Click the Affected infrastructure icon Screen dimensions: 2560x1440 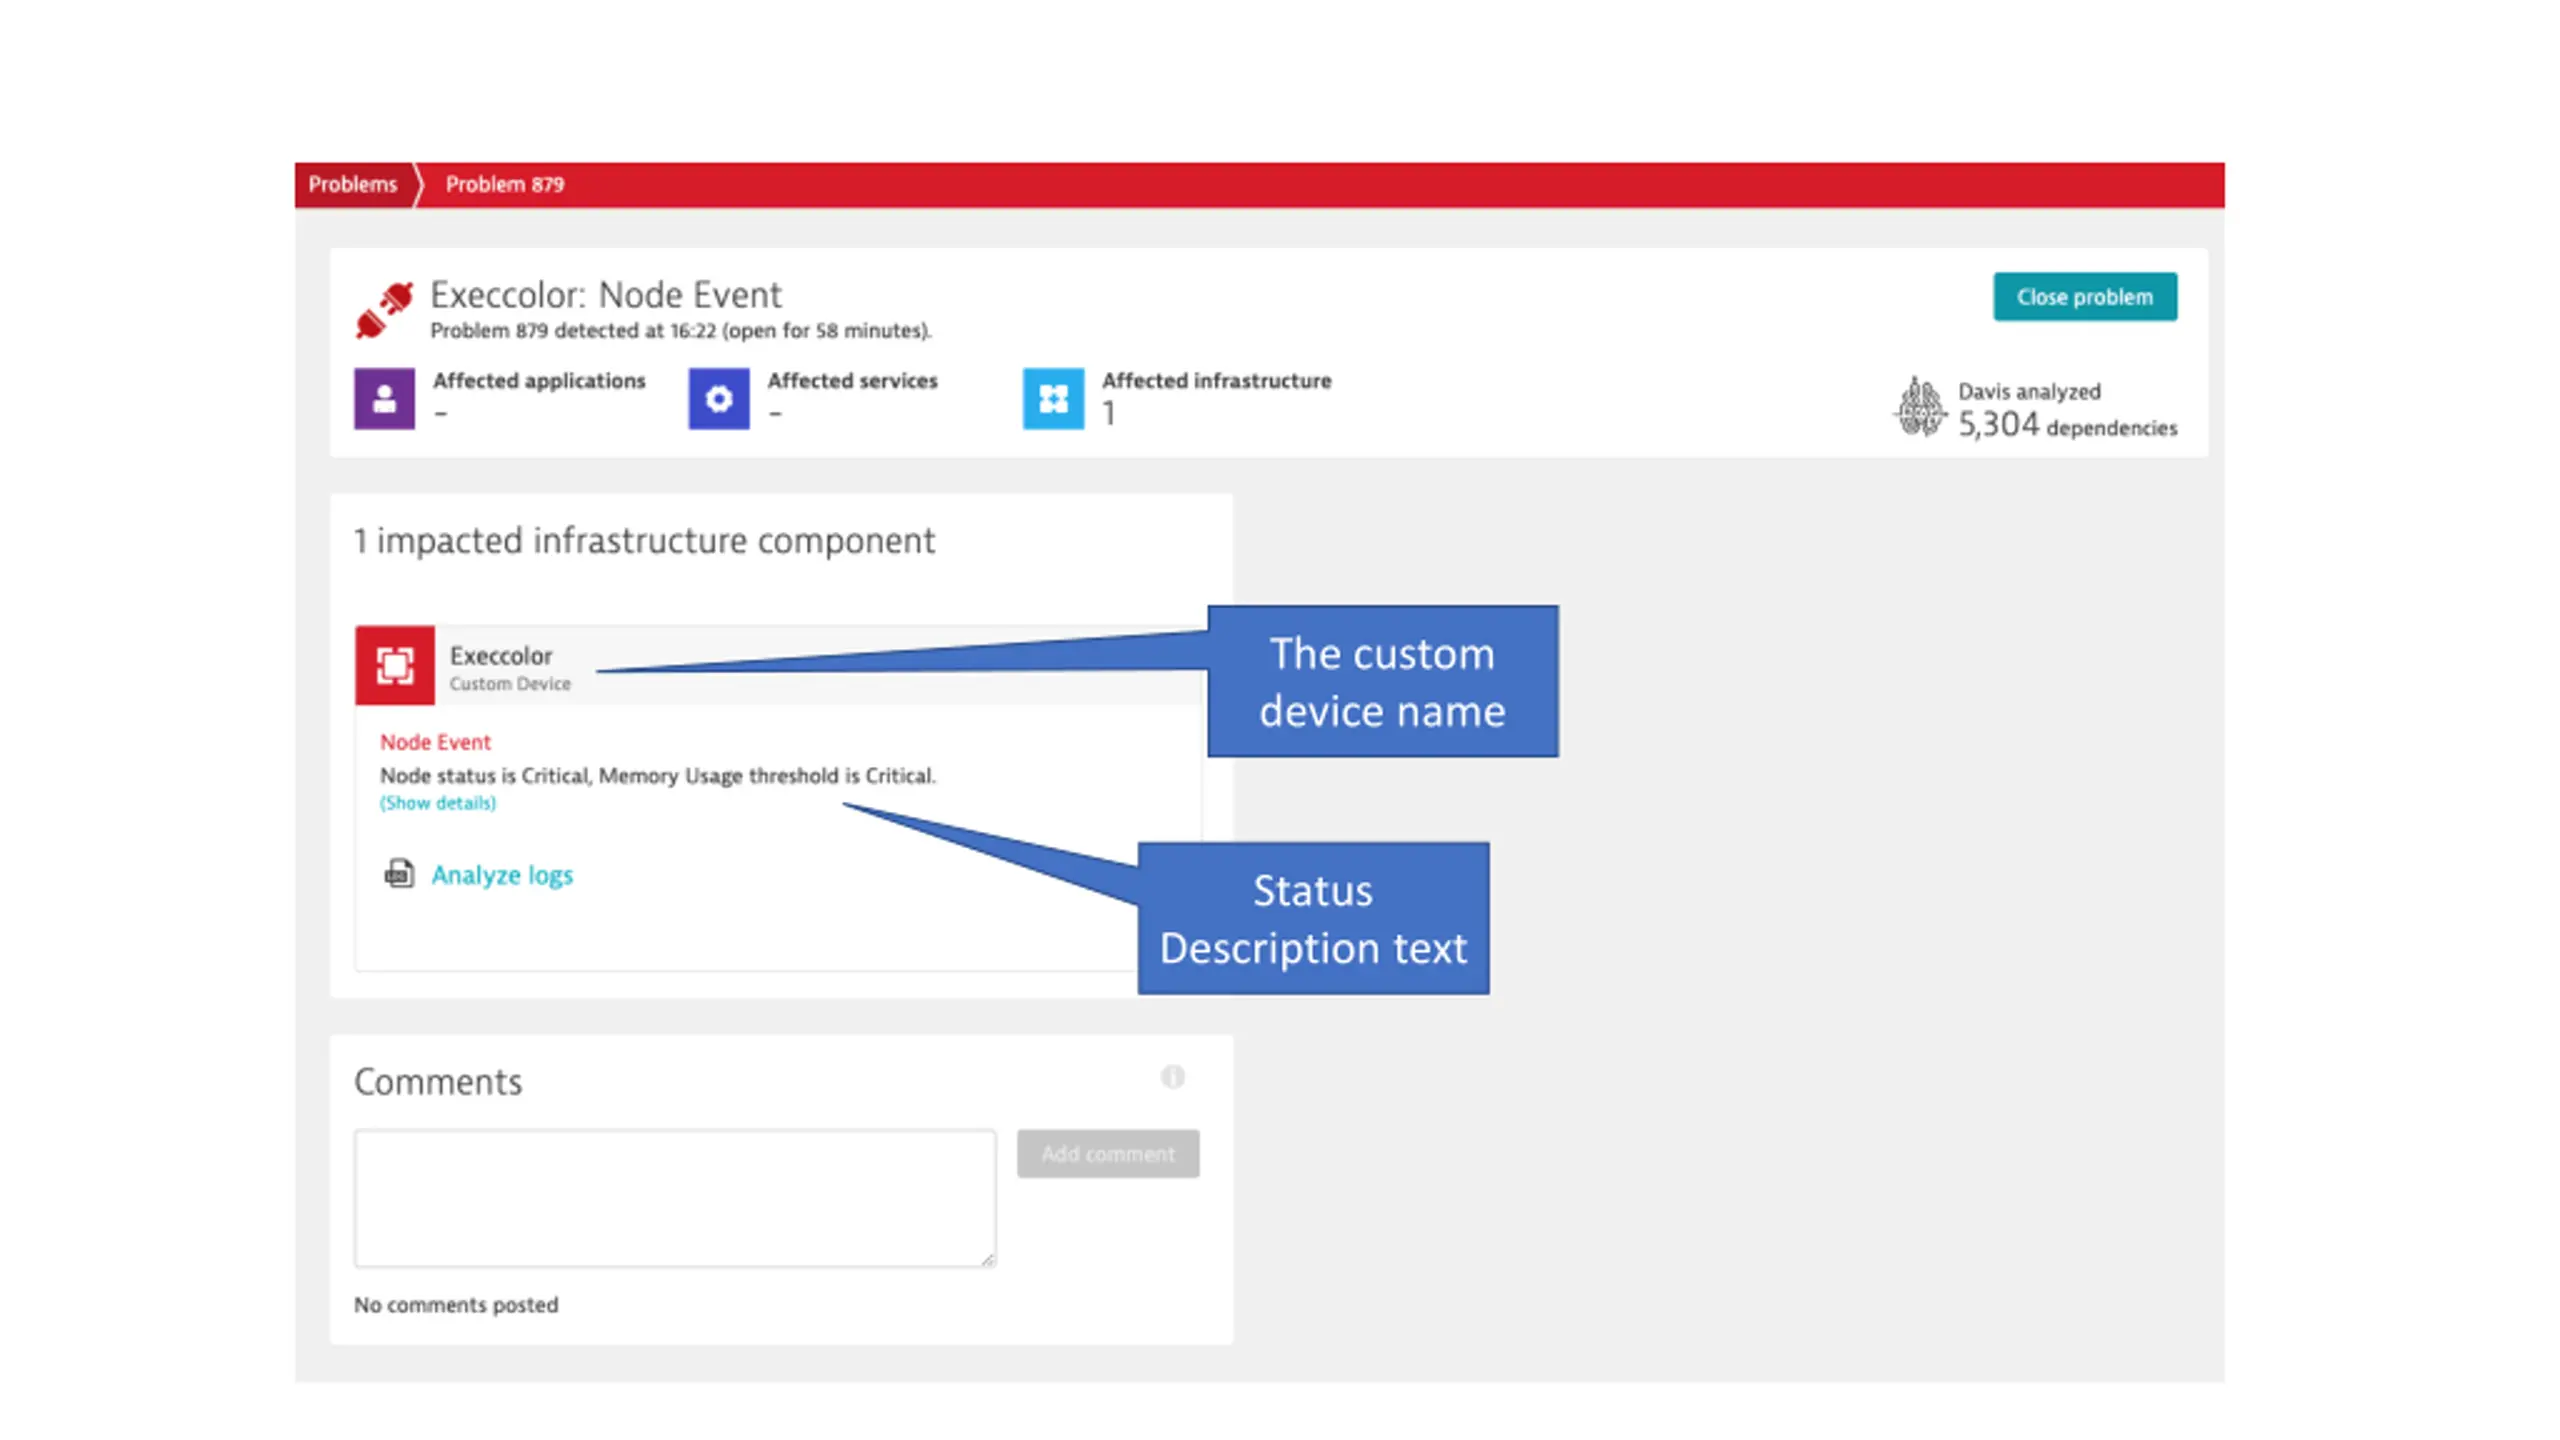click(1052, 399)
